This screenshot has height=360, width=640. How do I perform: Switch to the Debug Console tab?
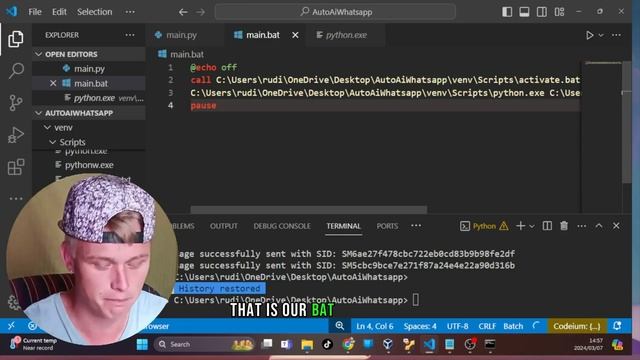282,226
